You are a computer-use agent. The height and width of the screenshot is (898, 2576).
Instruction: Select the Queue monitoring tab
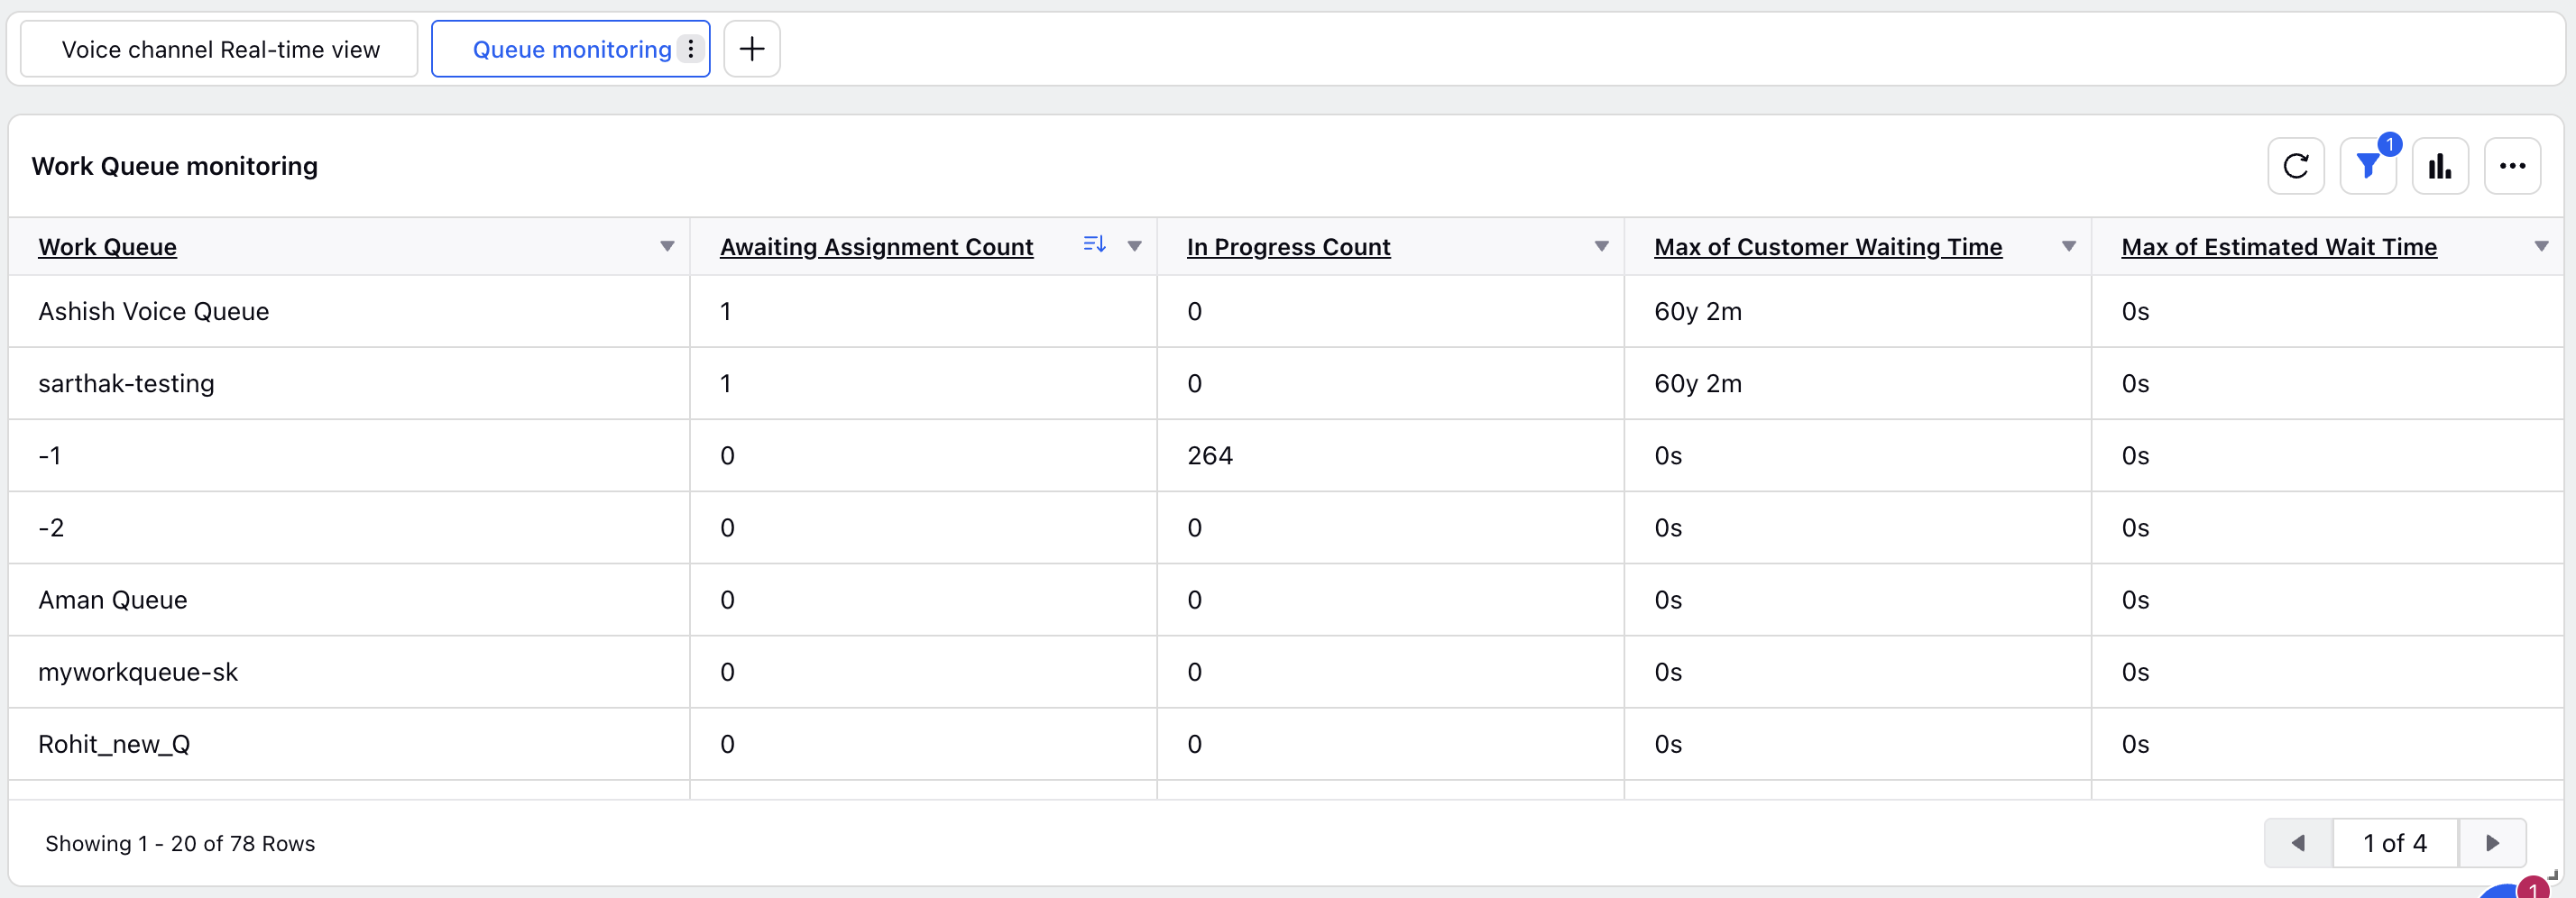coord(571,49)
